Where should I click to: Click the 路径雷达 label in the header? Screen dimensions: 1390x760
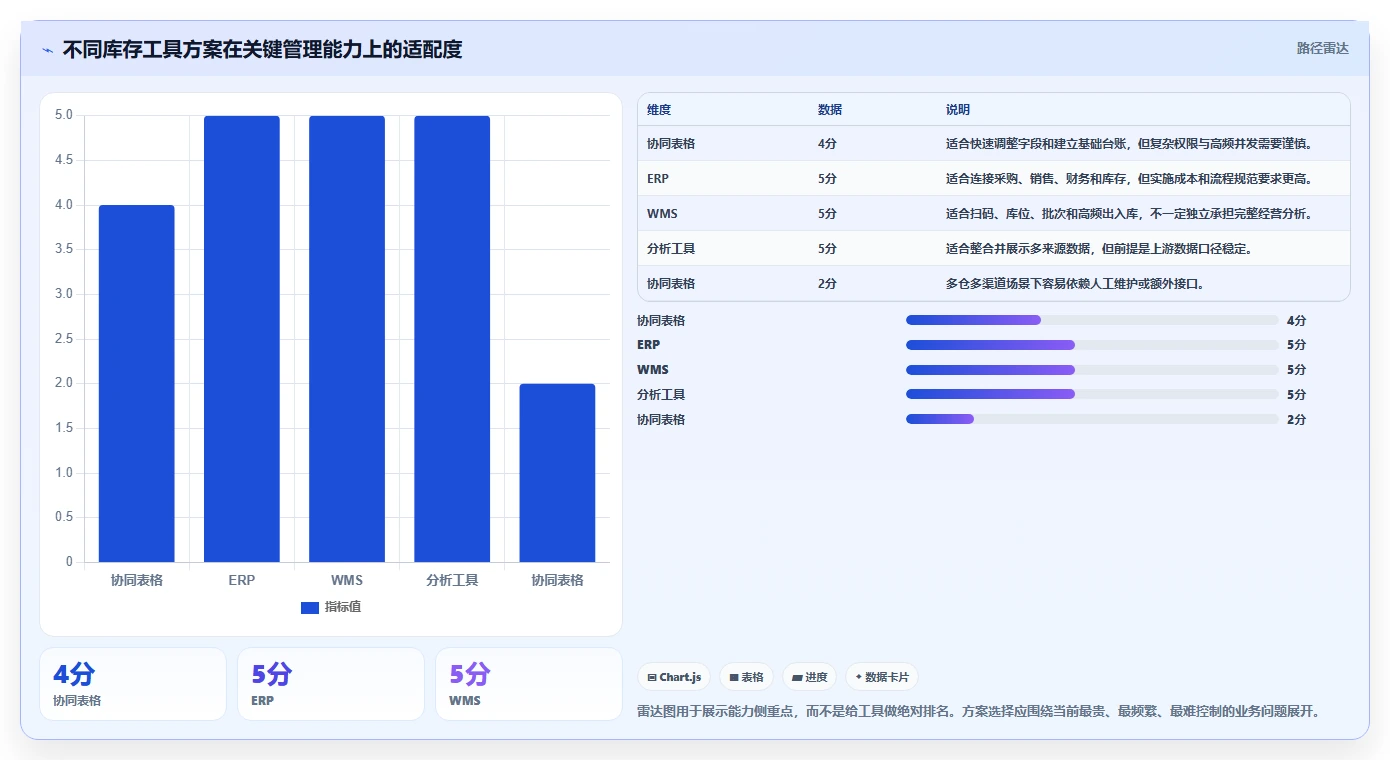tap(1323, 48)
